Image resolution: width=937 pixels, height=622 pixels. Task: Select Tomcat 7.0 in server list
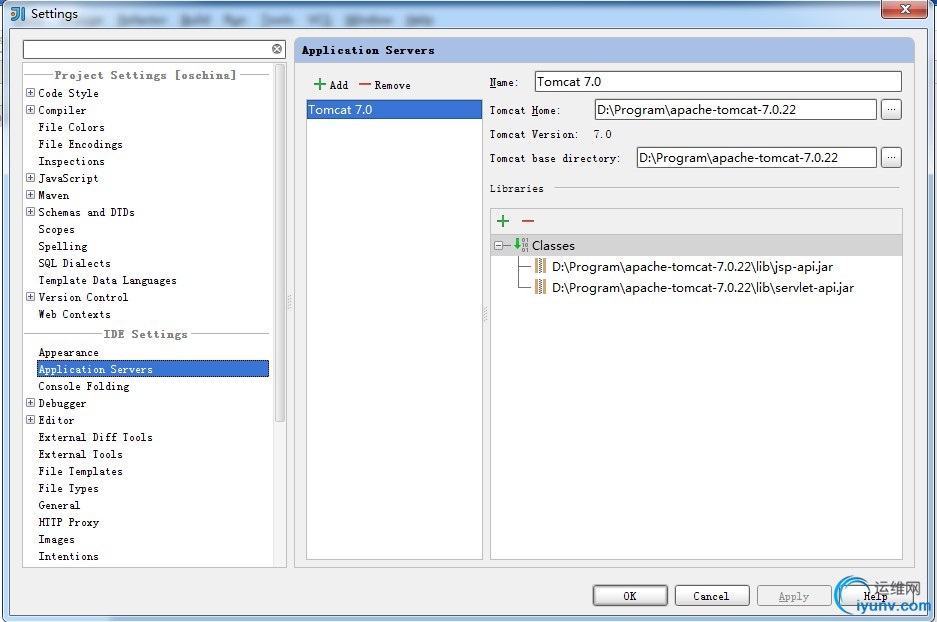(394, 110)
